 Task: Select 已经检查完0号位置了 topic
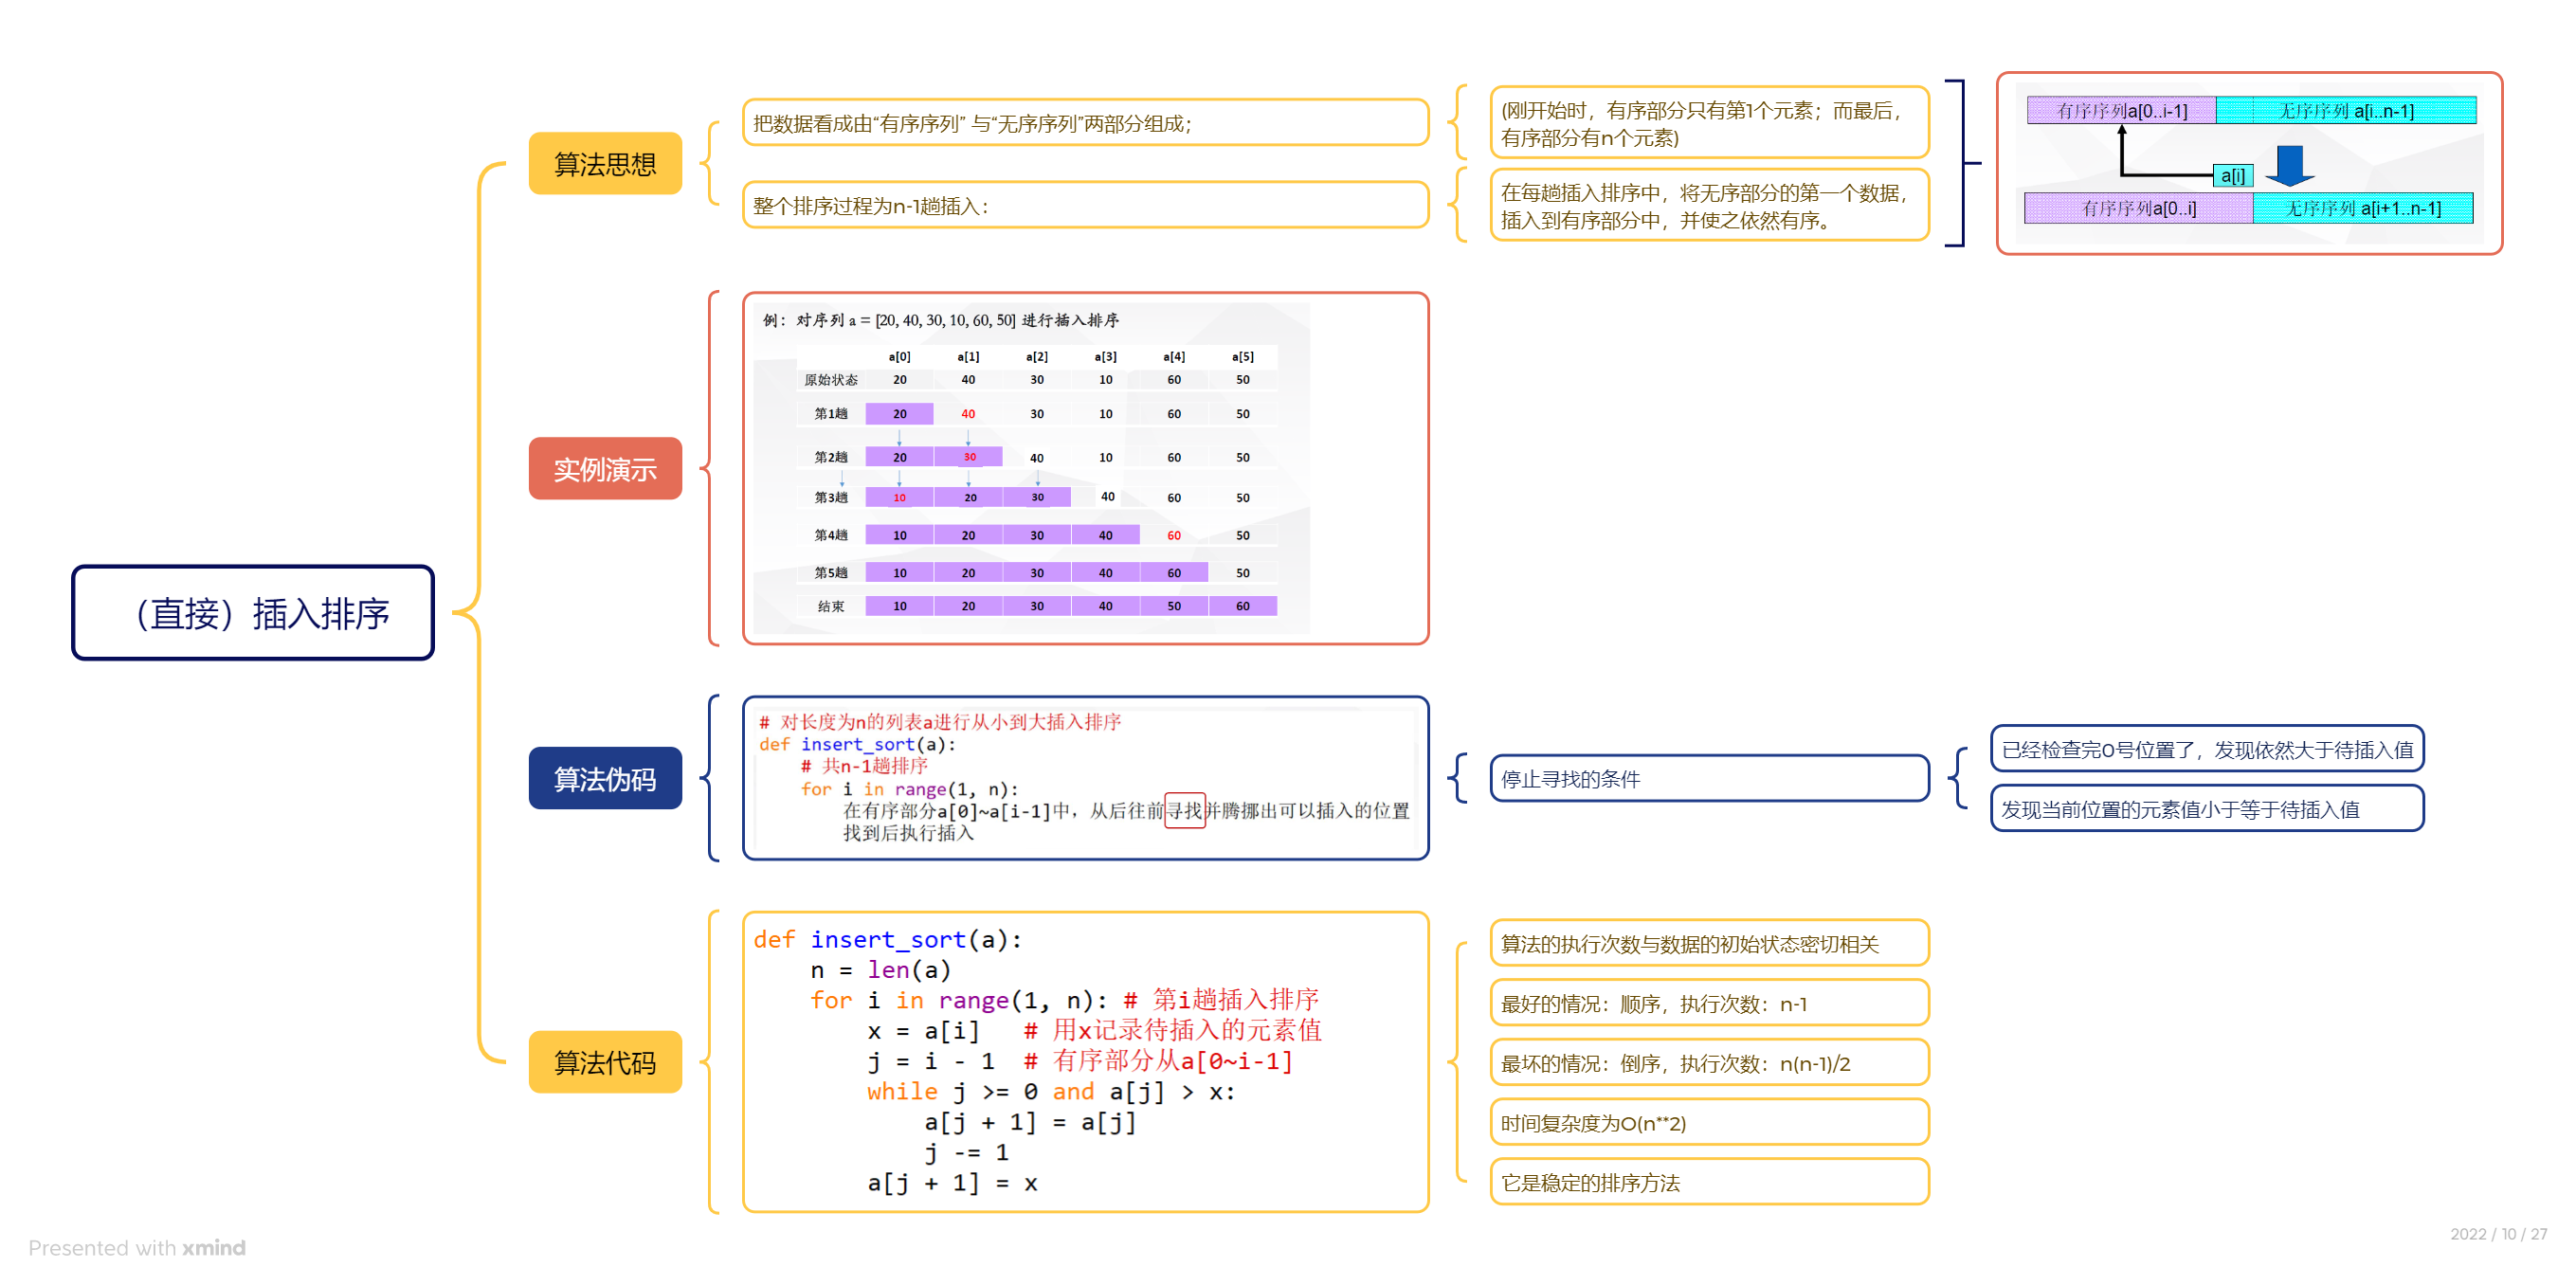[2206, 749]
